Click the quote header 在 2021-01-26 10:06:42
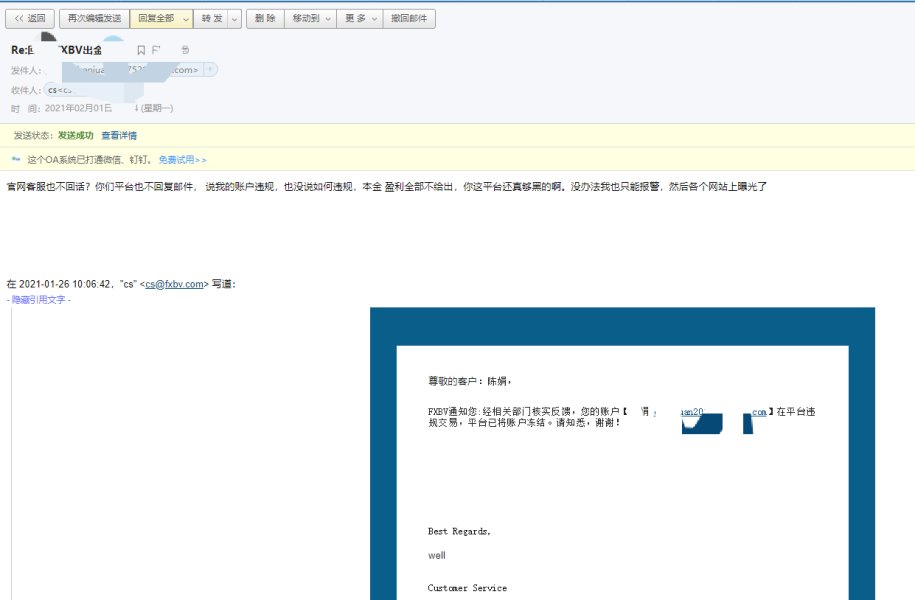 pos(121,284)
